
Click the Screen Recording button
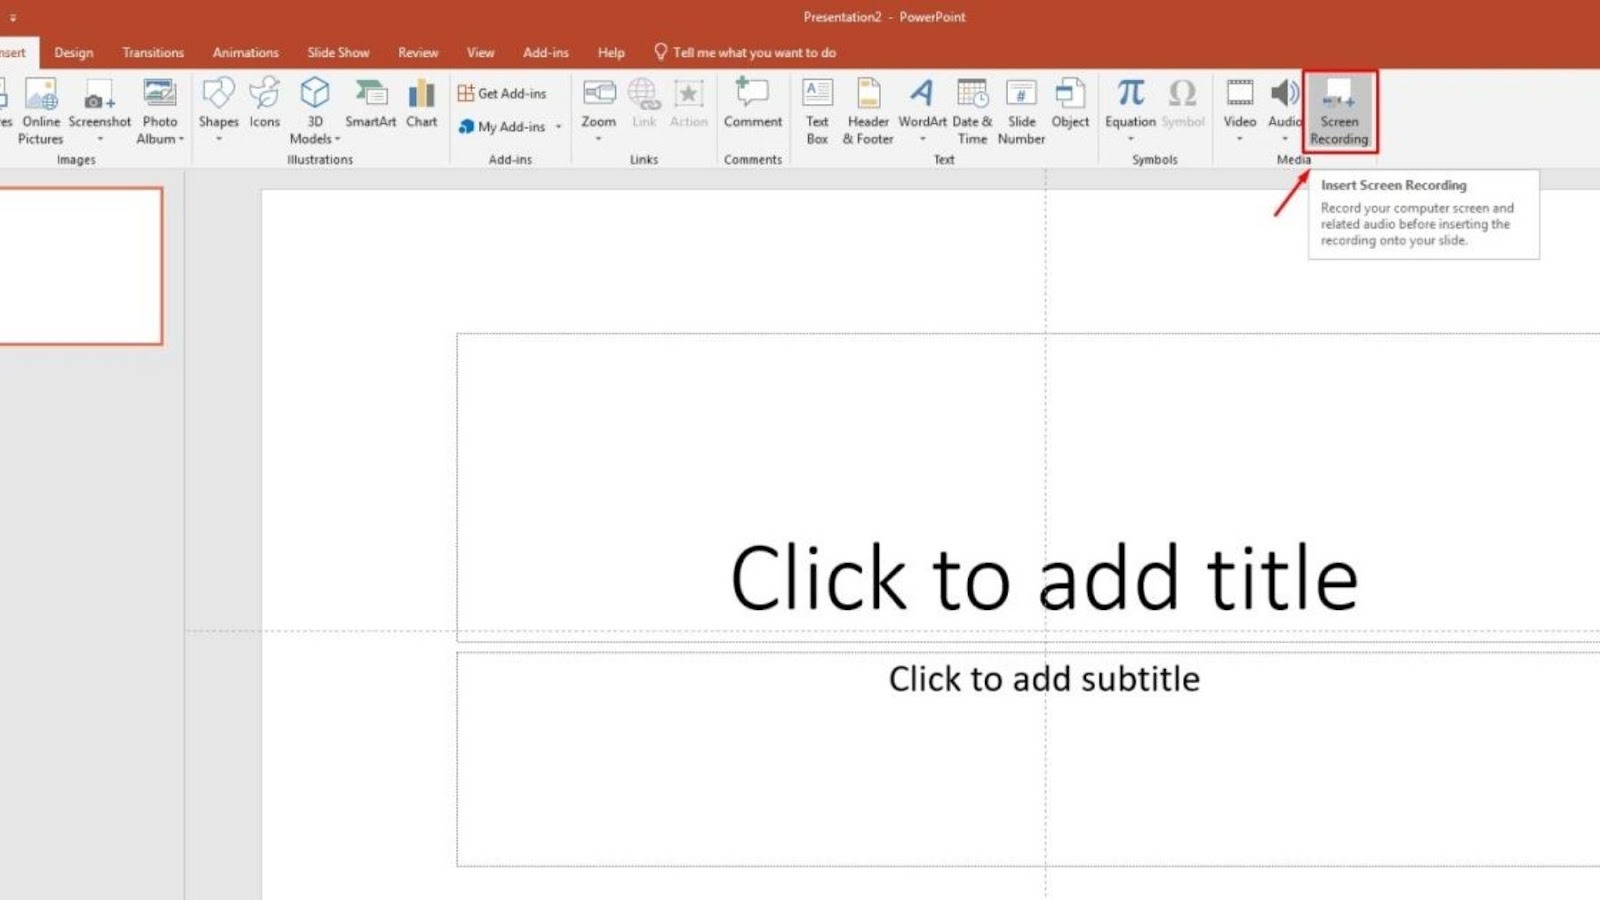pyautogui.click(x=1339, y=111)
